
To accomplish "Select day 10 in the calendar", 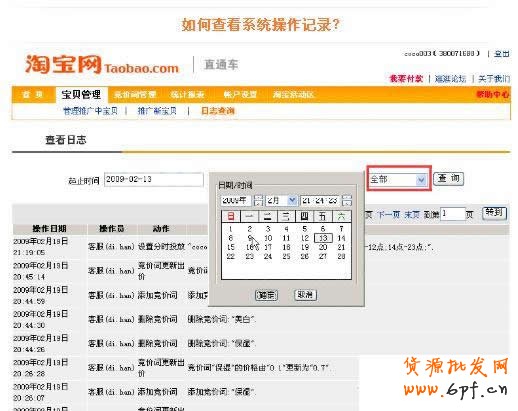I will click(268, 238).
